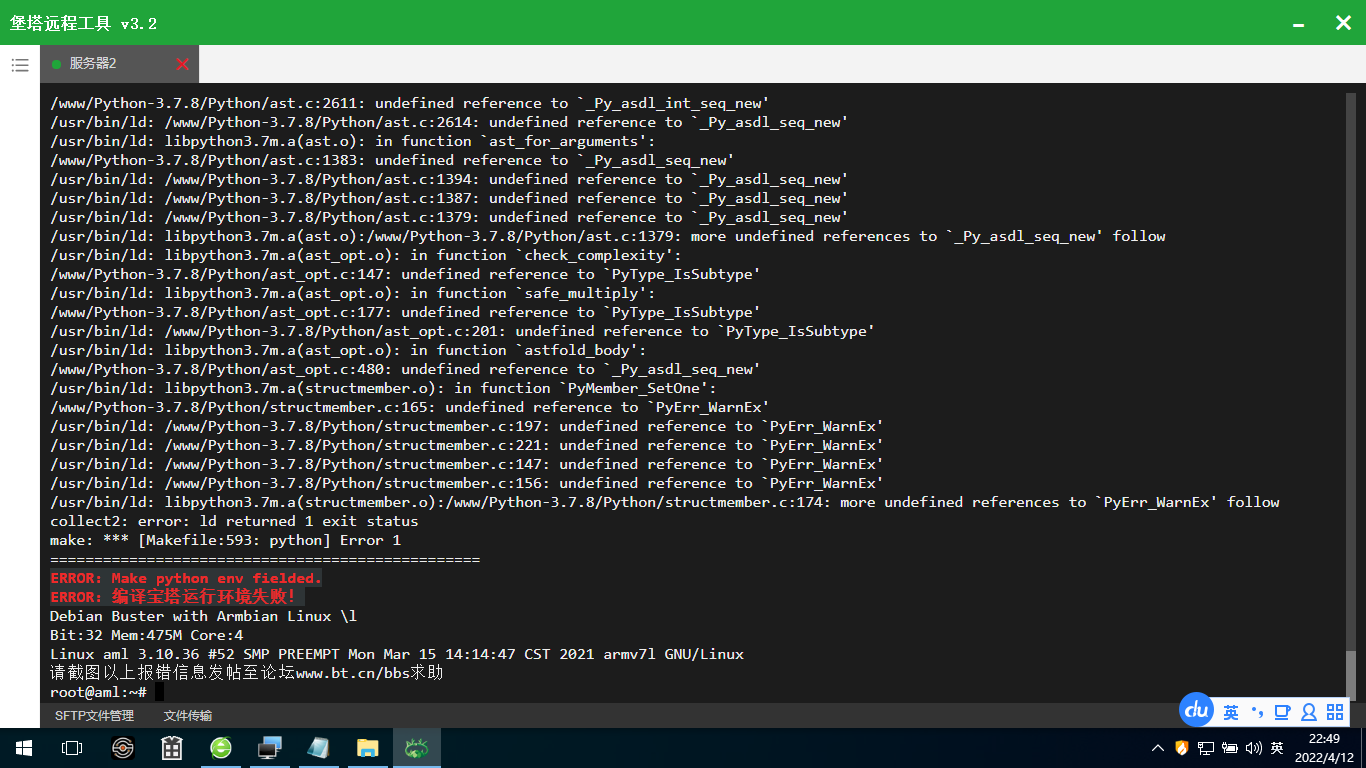Open the Windows Start menu
The image size is (1366, 768).
point(24,748)
